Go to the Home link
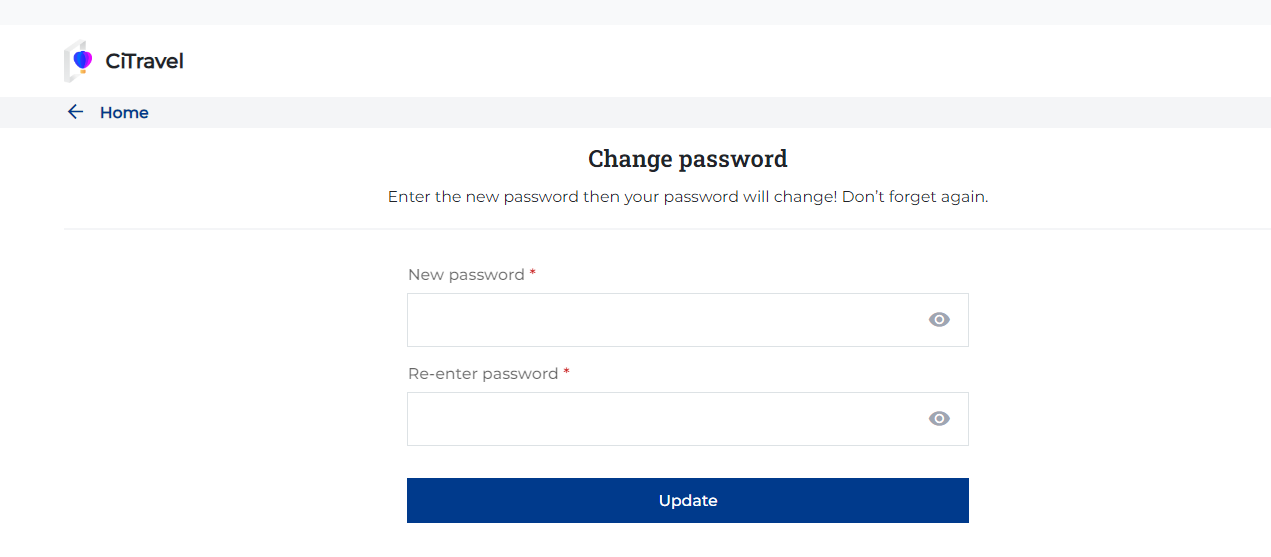Viewport: 1271px width, 557px height. (x=124, y=113)
